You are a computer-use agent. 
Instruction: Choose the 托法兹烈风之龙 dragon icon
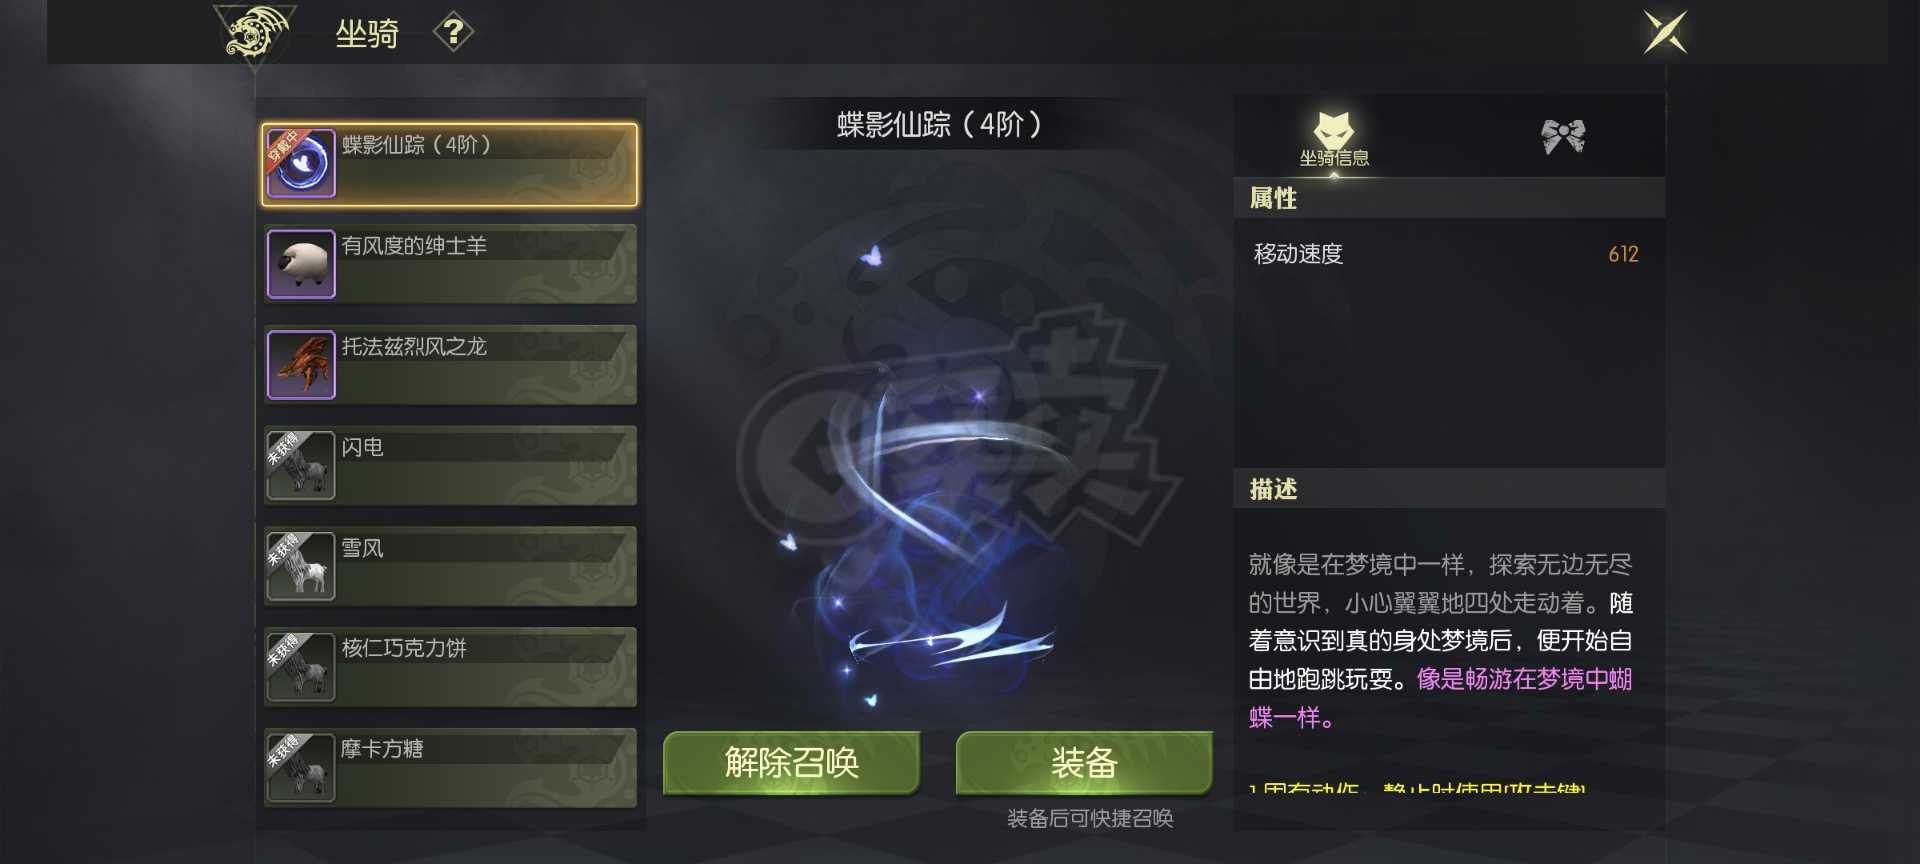pos(301,365)
